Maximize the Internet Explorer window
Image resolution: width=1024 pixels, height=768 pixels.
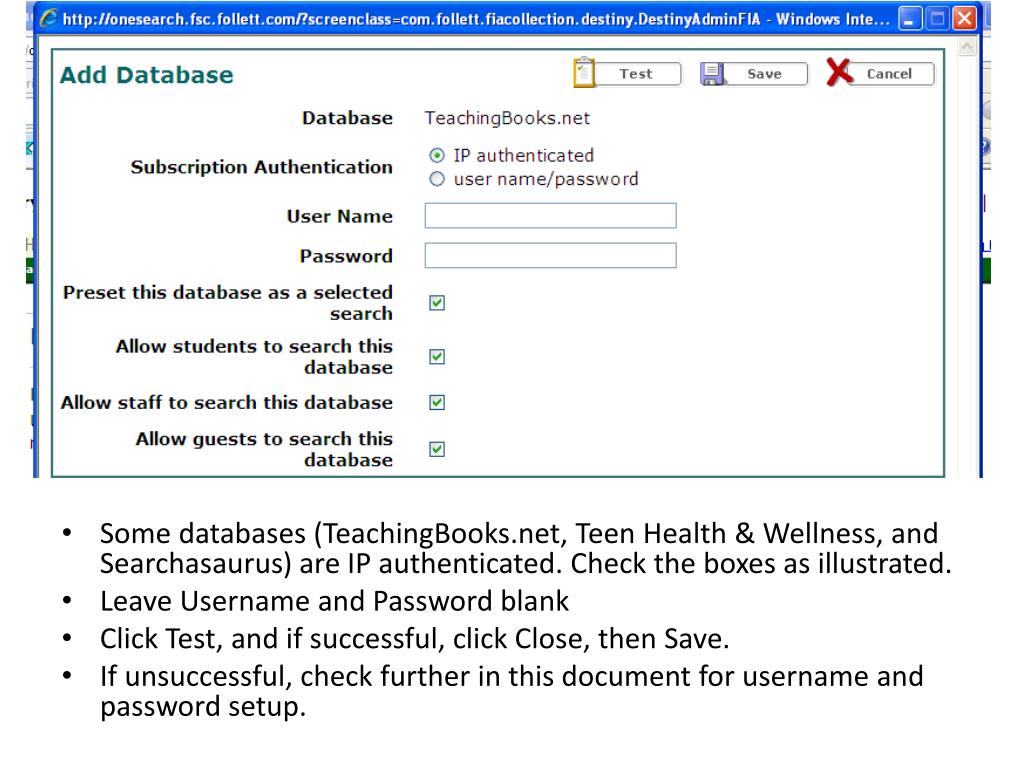pos(937,18)
